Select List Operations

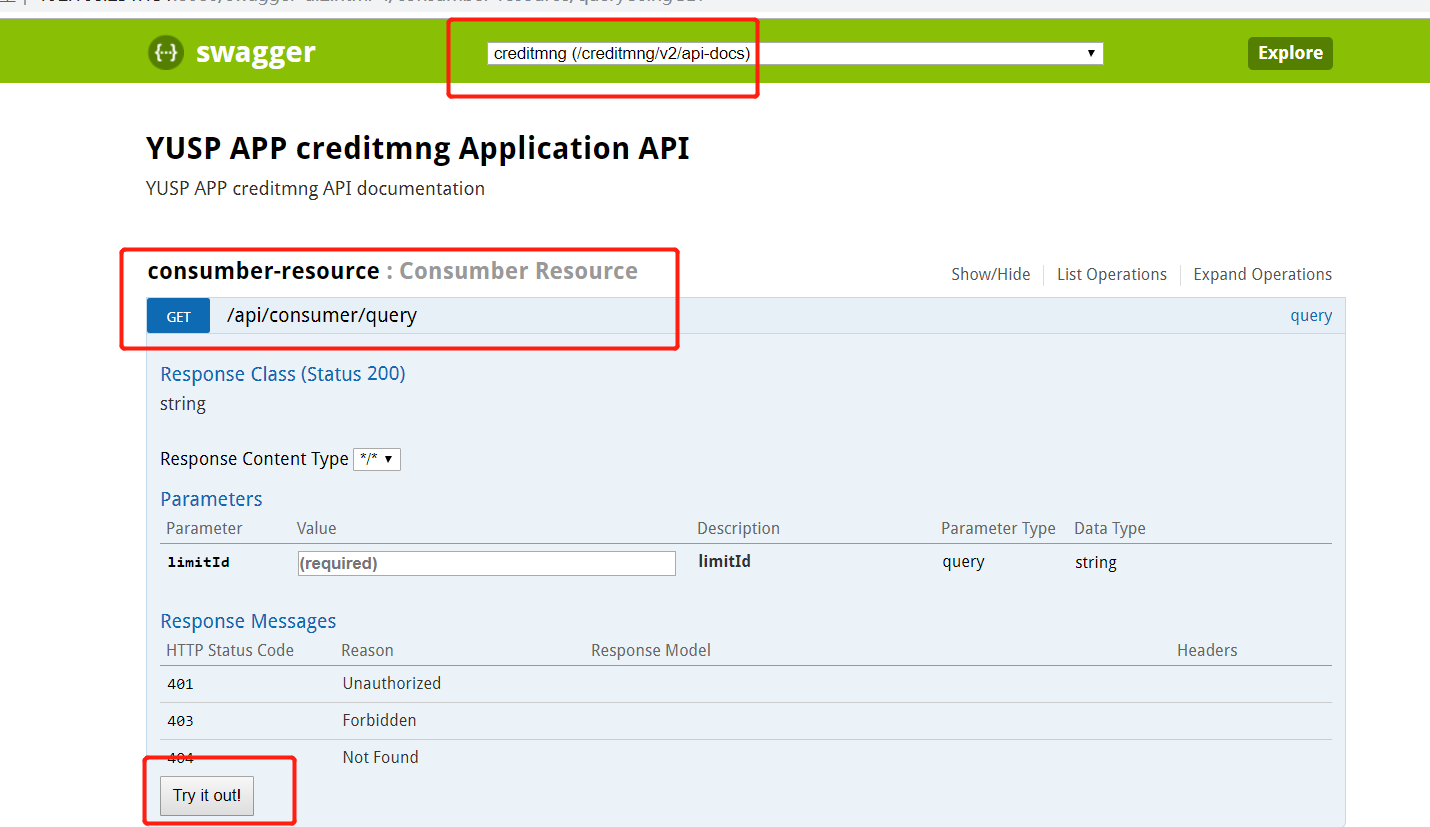point(1111,274)
